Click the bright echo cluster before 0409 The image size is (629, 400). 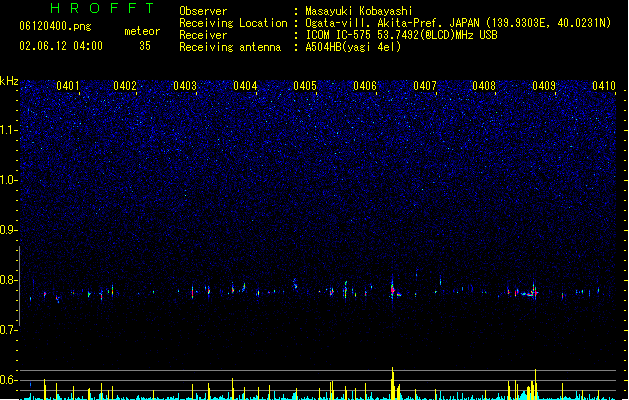point(529,293)
